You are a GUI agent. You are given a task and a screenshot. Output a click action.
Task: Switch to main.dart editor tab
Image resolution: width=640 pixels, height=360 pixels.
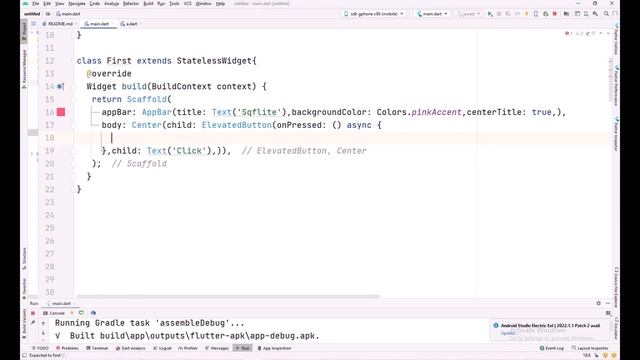tap(98, 24)
